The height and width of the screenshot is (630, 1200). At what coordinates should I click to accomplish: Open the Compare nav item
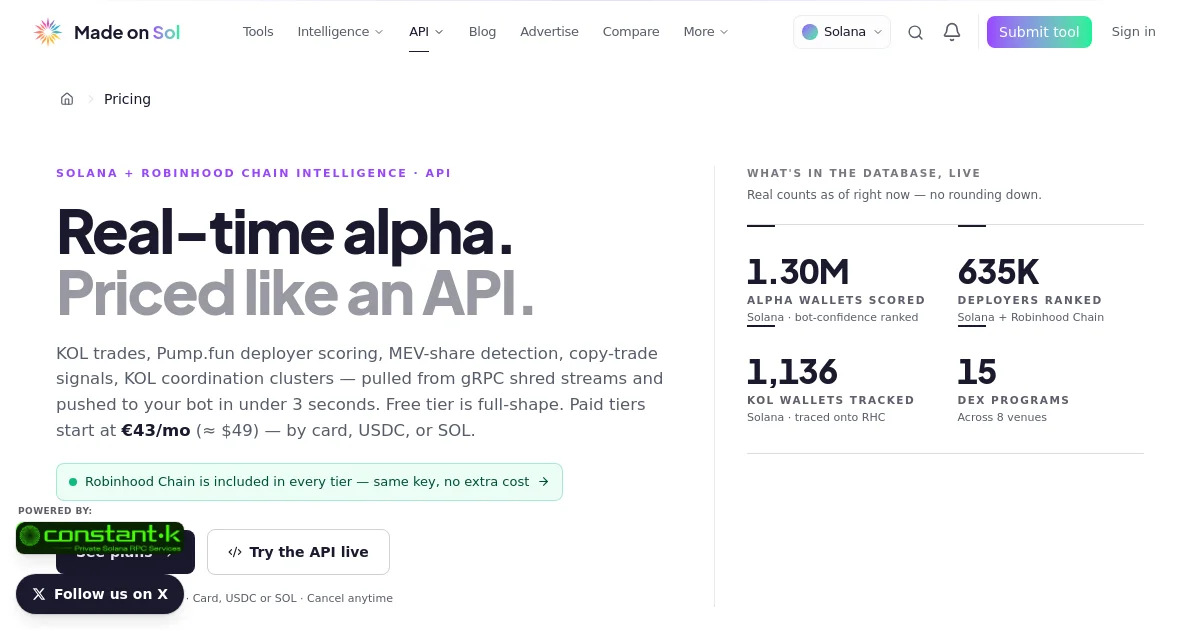point(631,32)
